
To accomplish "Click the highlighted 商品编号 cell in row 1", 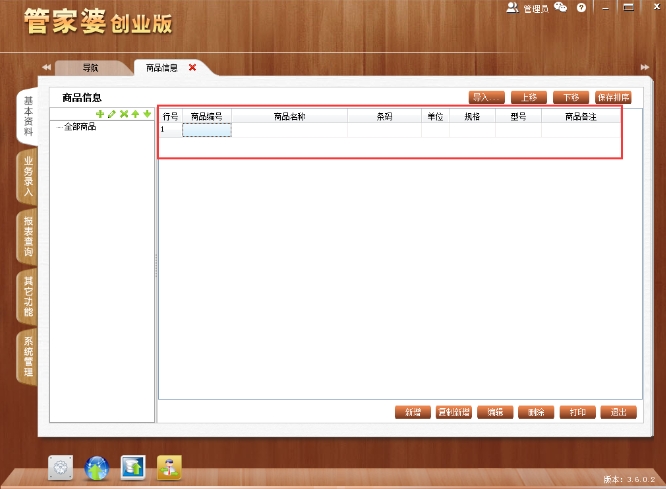I will [207, 130].
